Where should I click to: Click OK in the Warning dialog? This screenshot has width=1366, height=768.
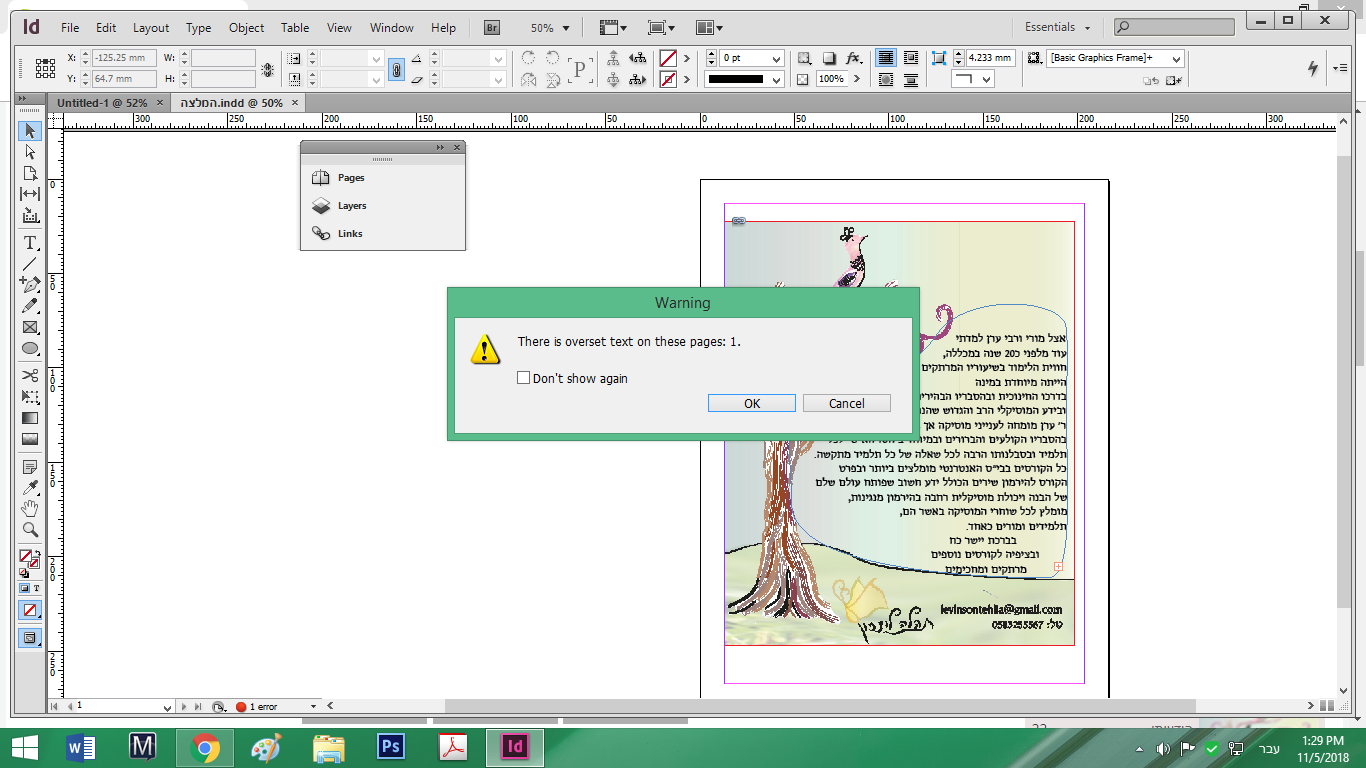tap(751, 403)
